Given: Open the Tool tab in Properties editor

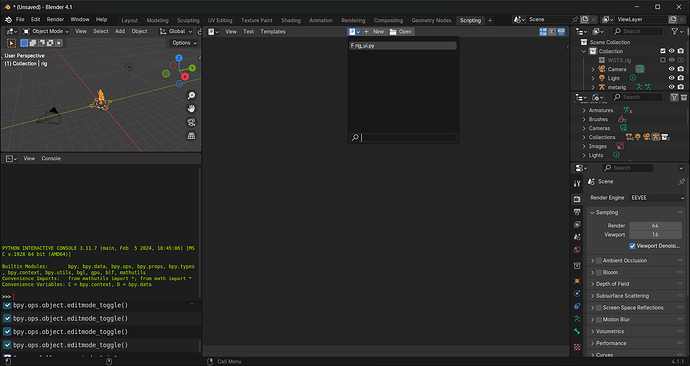Looking at the screenshot, I should coord(577,184).
